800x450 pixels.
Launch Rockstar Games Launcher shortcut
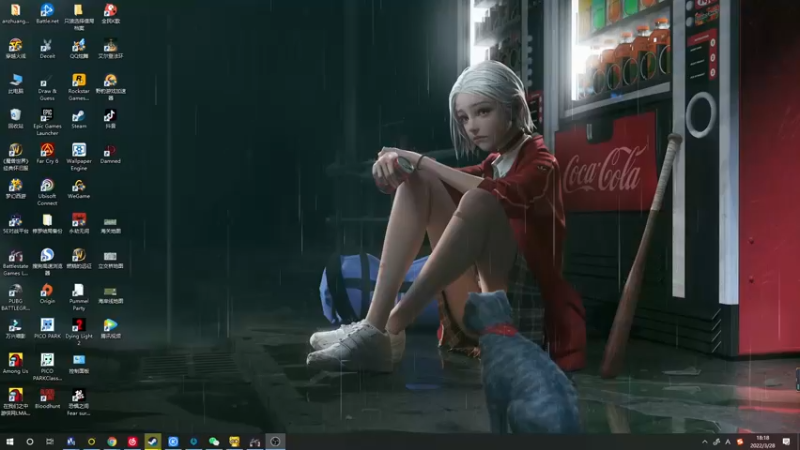tap(79, 87)
